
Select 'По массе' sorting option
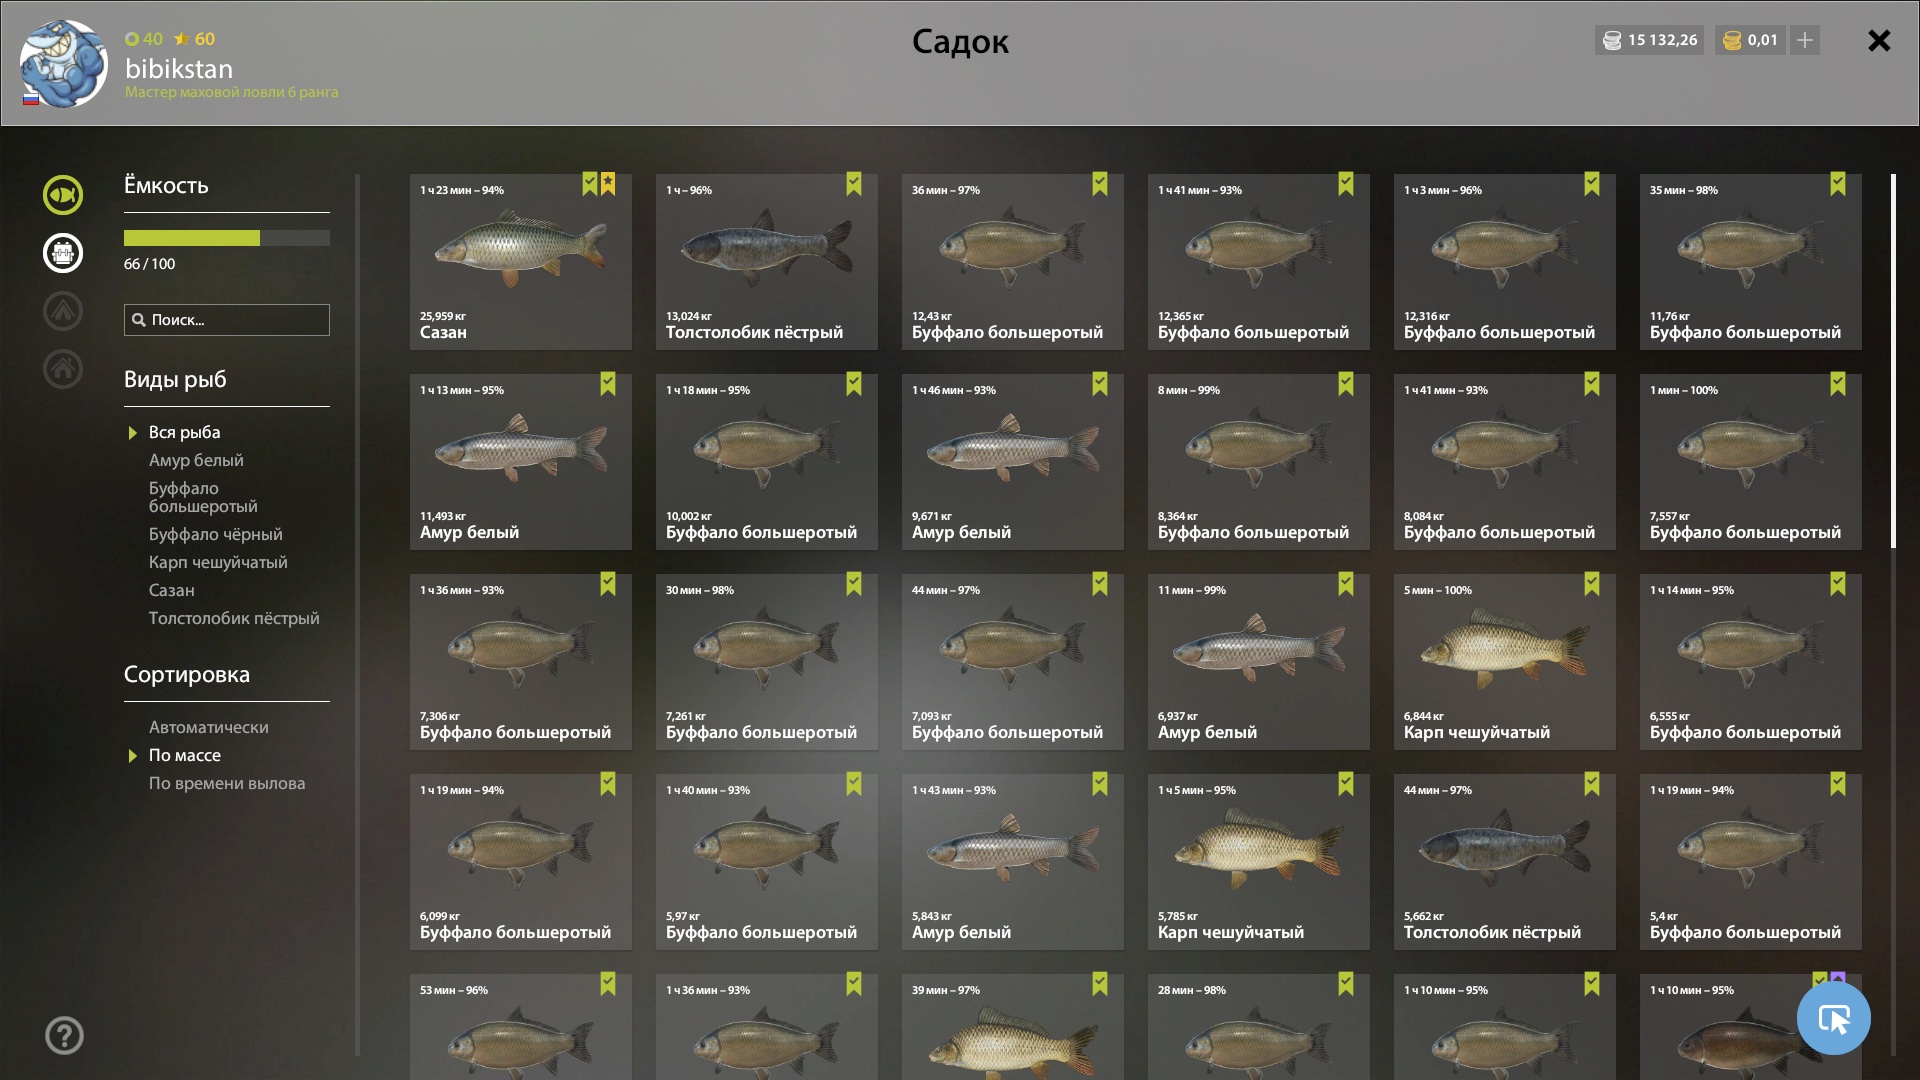[x=185, y=755]
